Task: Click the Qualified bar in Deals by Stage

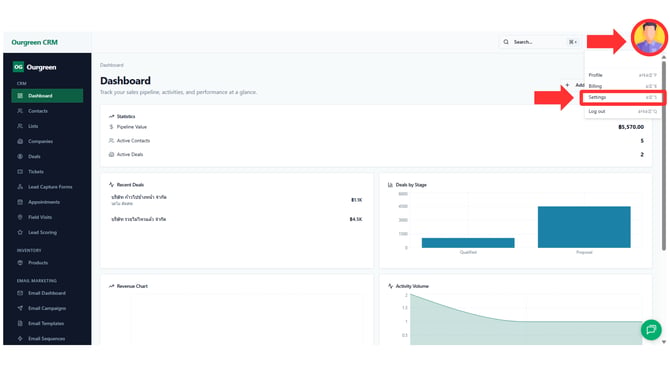Action: 468,243
